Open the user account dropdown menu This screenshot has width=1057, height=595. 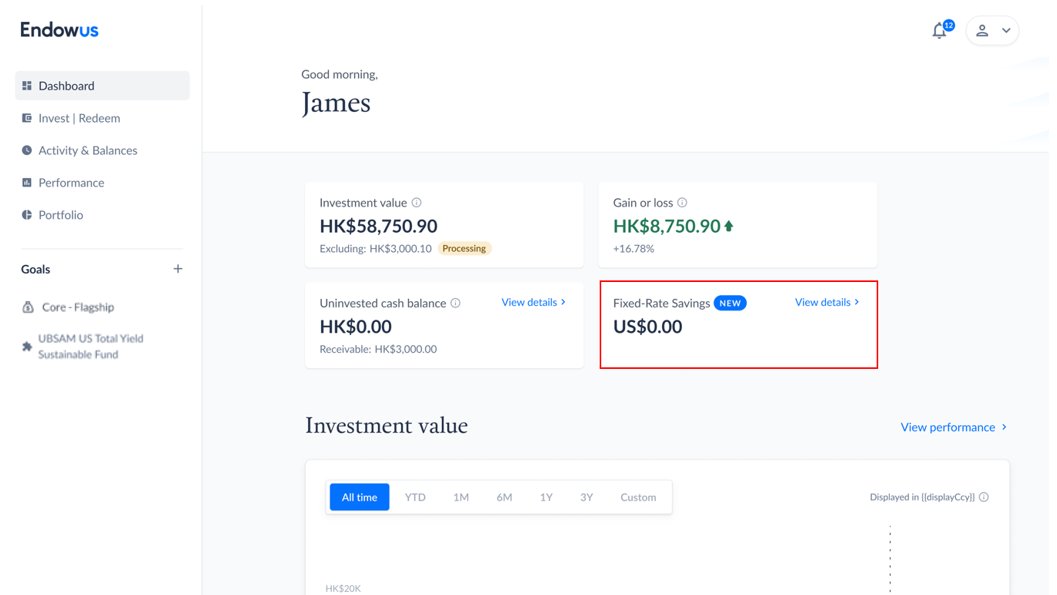pos(992,31)
